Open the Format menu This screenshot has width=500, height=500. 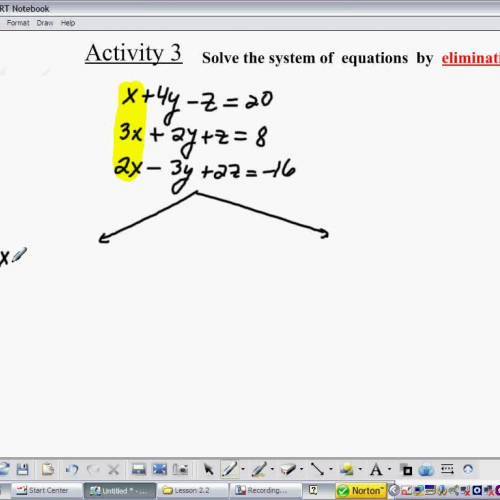click(x=18, y=23)
